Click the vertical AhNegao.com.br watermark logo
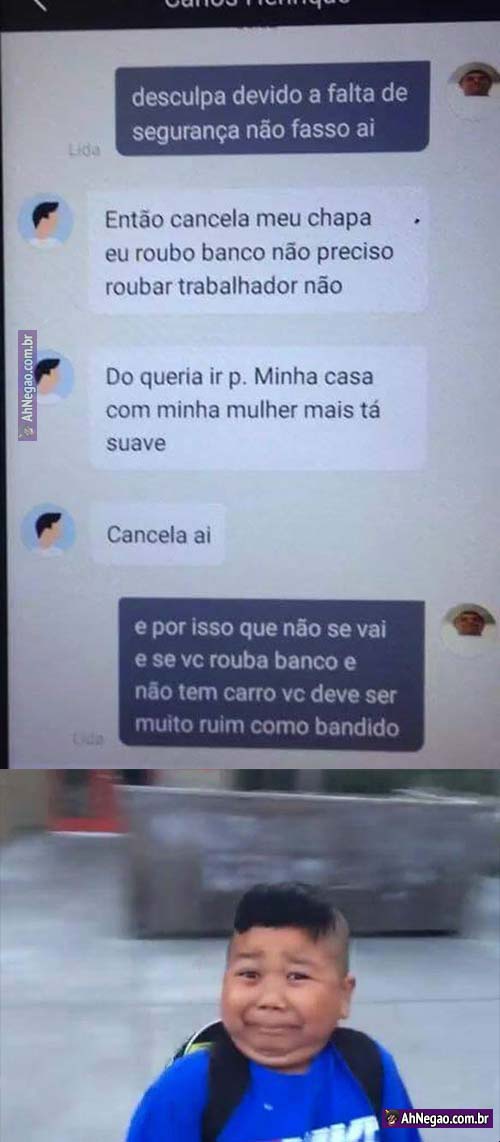The width and height of the screenshot is (500, 1142). pyautogui.click(x=28, y=385)
